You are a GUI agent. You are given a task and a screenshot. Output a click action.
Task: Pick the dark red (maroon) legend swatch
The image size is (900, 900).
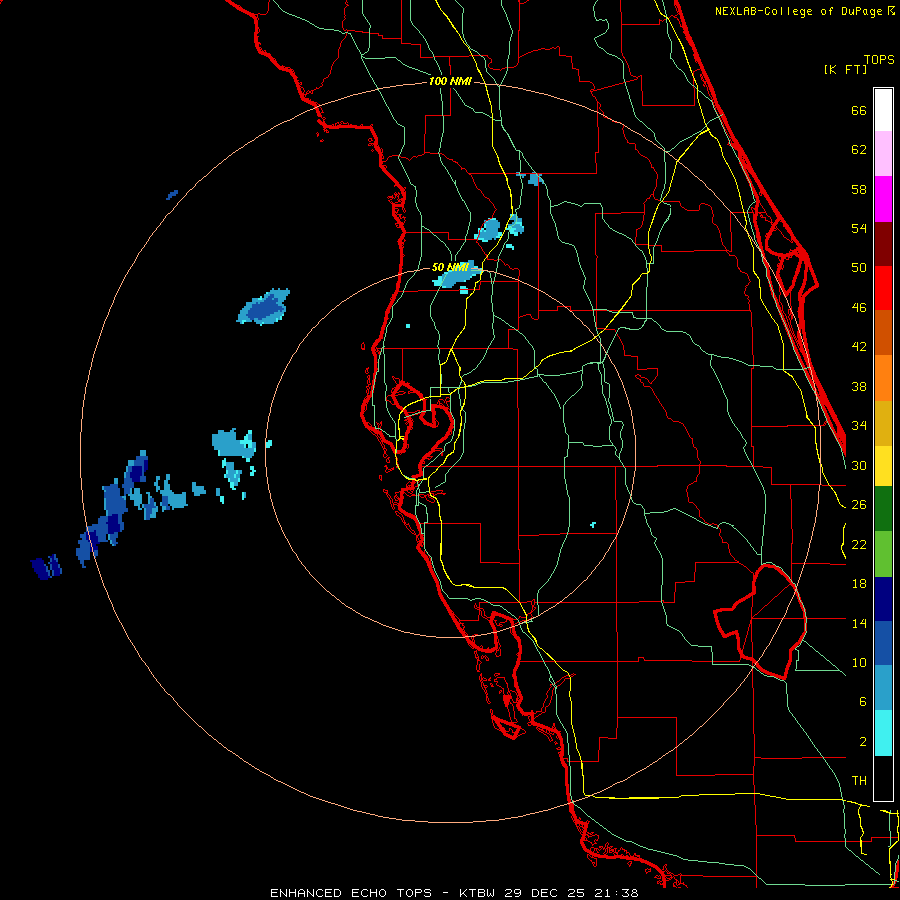[x=883, y=243]
